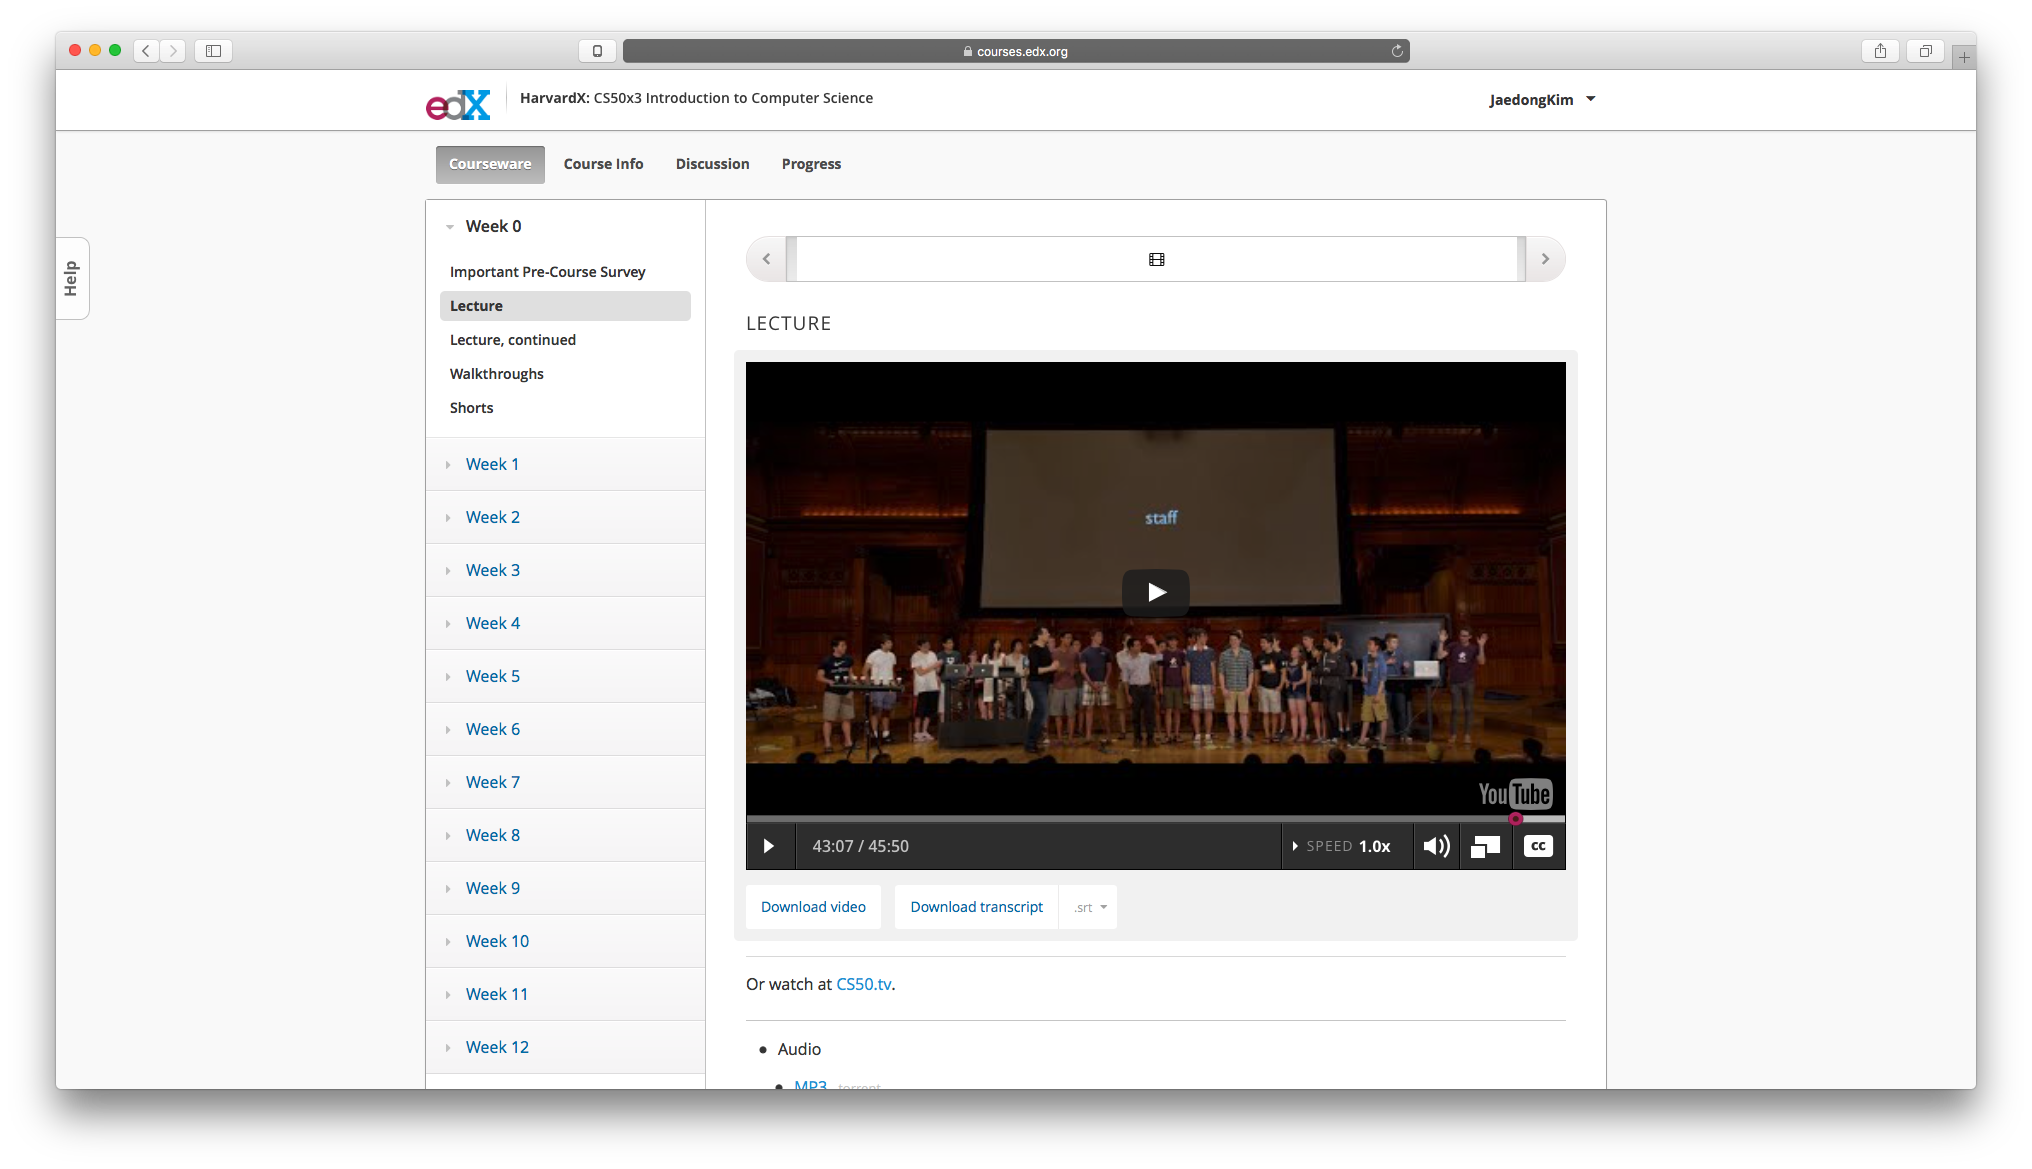Open JaedongKim user account dropdown
This screenshot has height=1169, width=2032.
click(x=1541, y=99)
